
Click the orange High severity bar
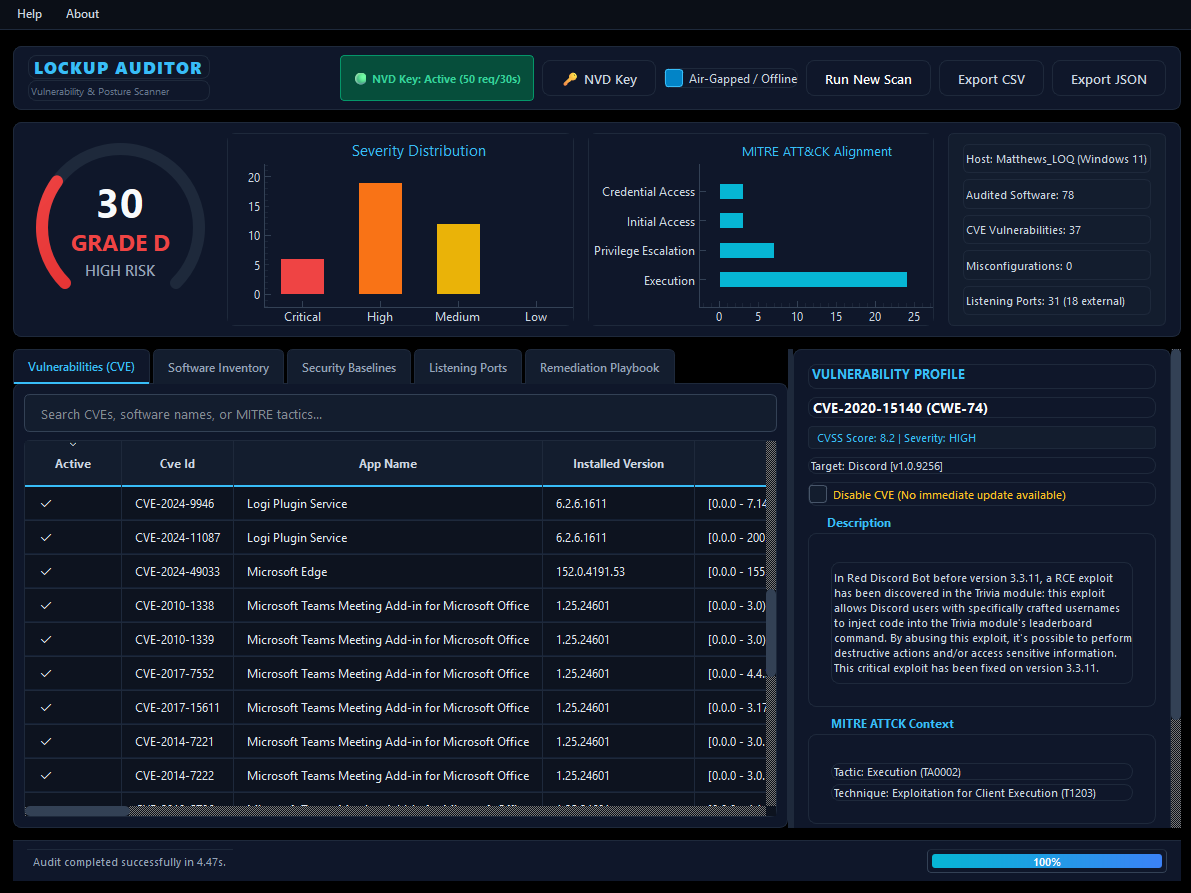[381, 238]
